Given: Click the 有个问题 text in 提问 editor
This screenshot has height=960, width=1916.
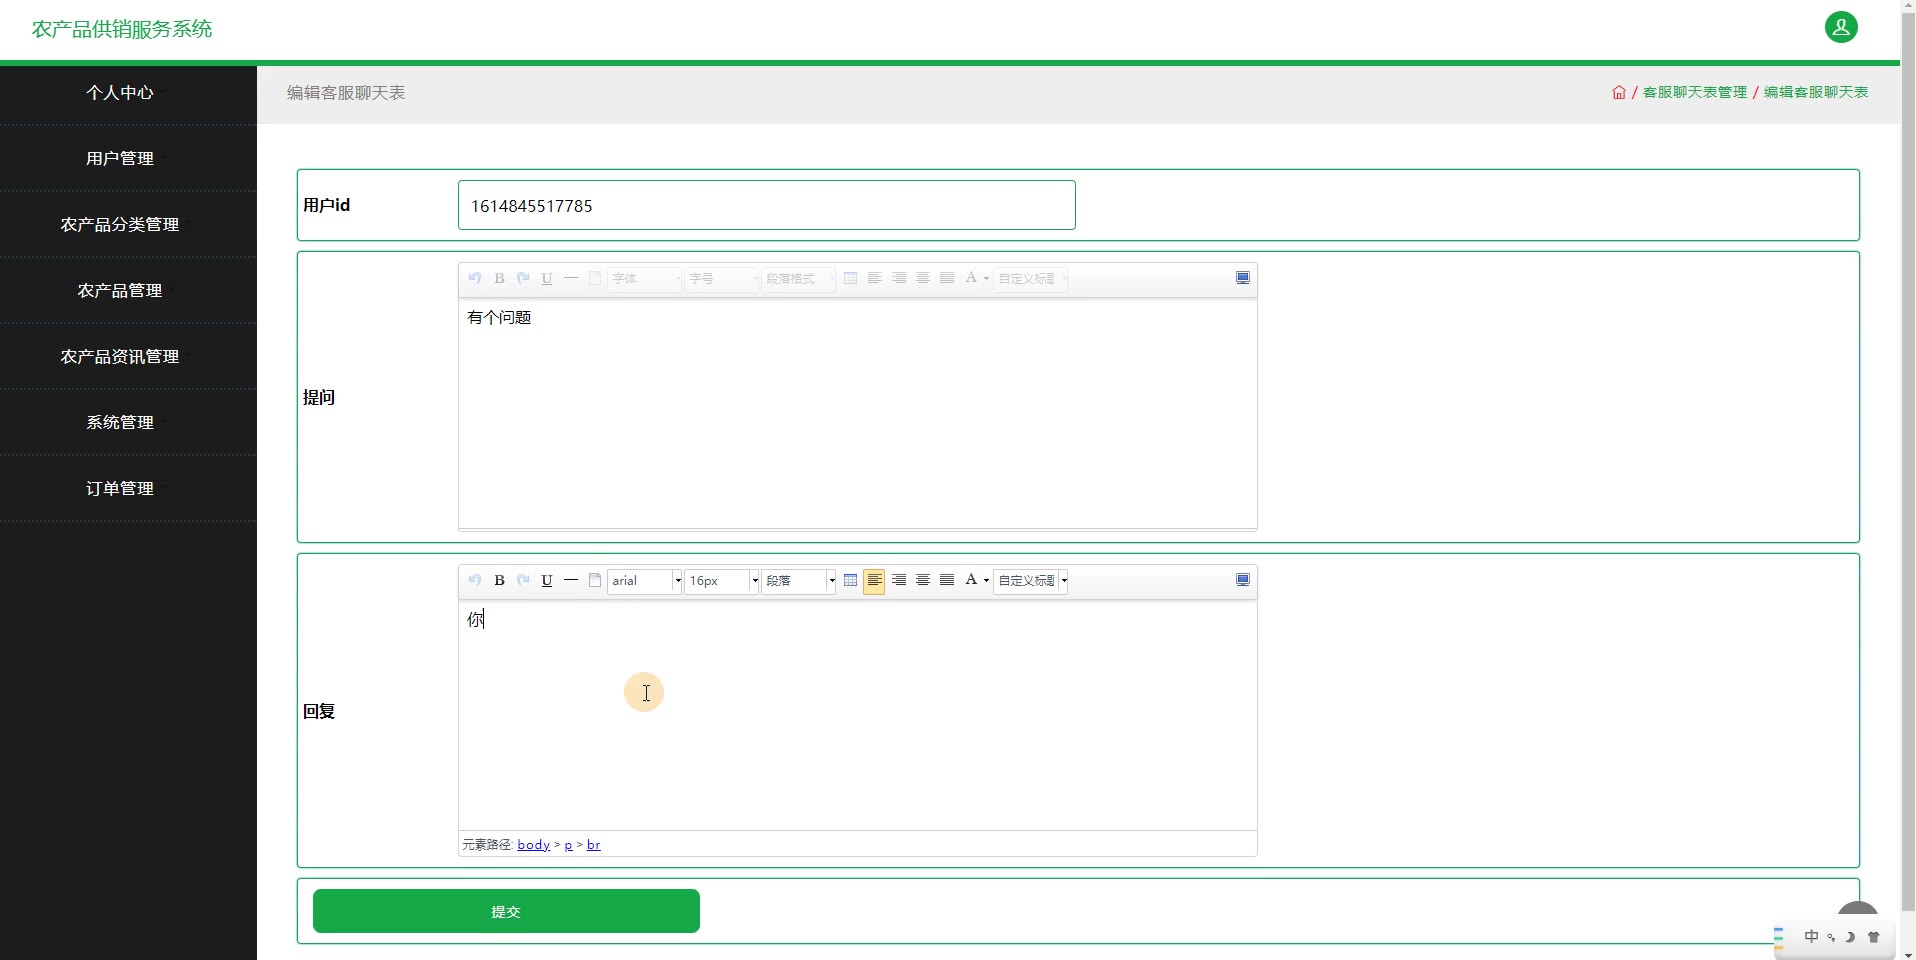Looking at the screenshot, I should click(499, 318).
